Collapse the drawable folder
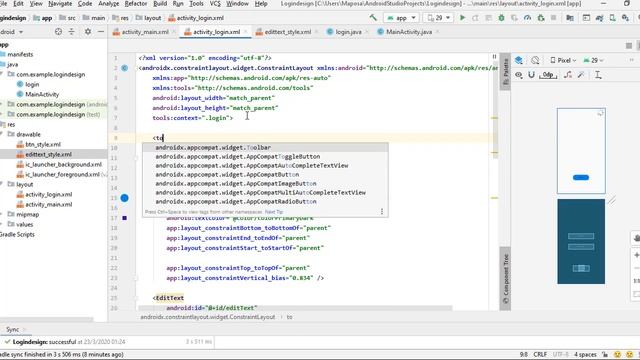This screenshot has height=360, width=640. tap(2, 134)
